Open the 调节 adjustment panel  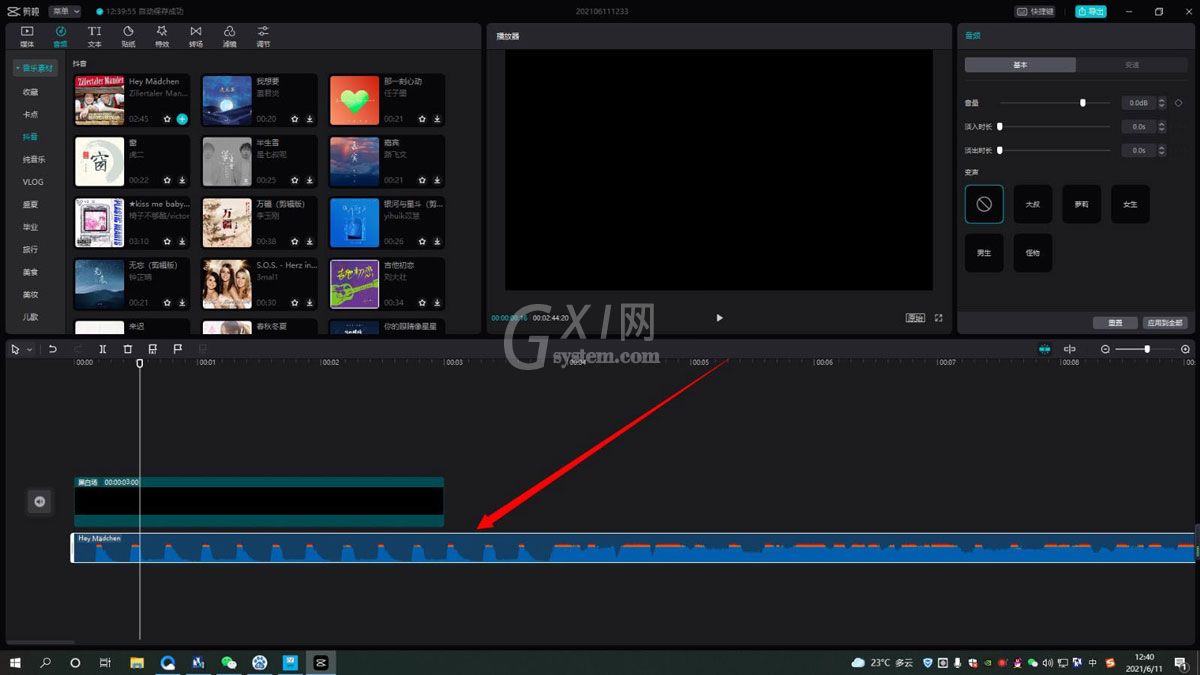click(x=263, y=36)
